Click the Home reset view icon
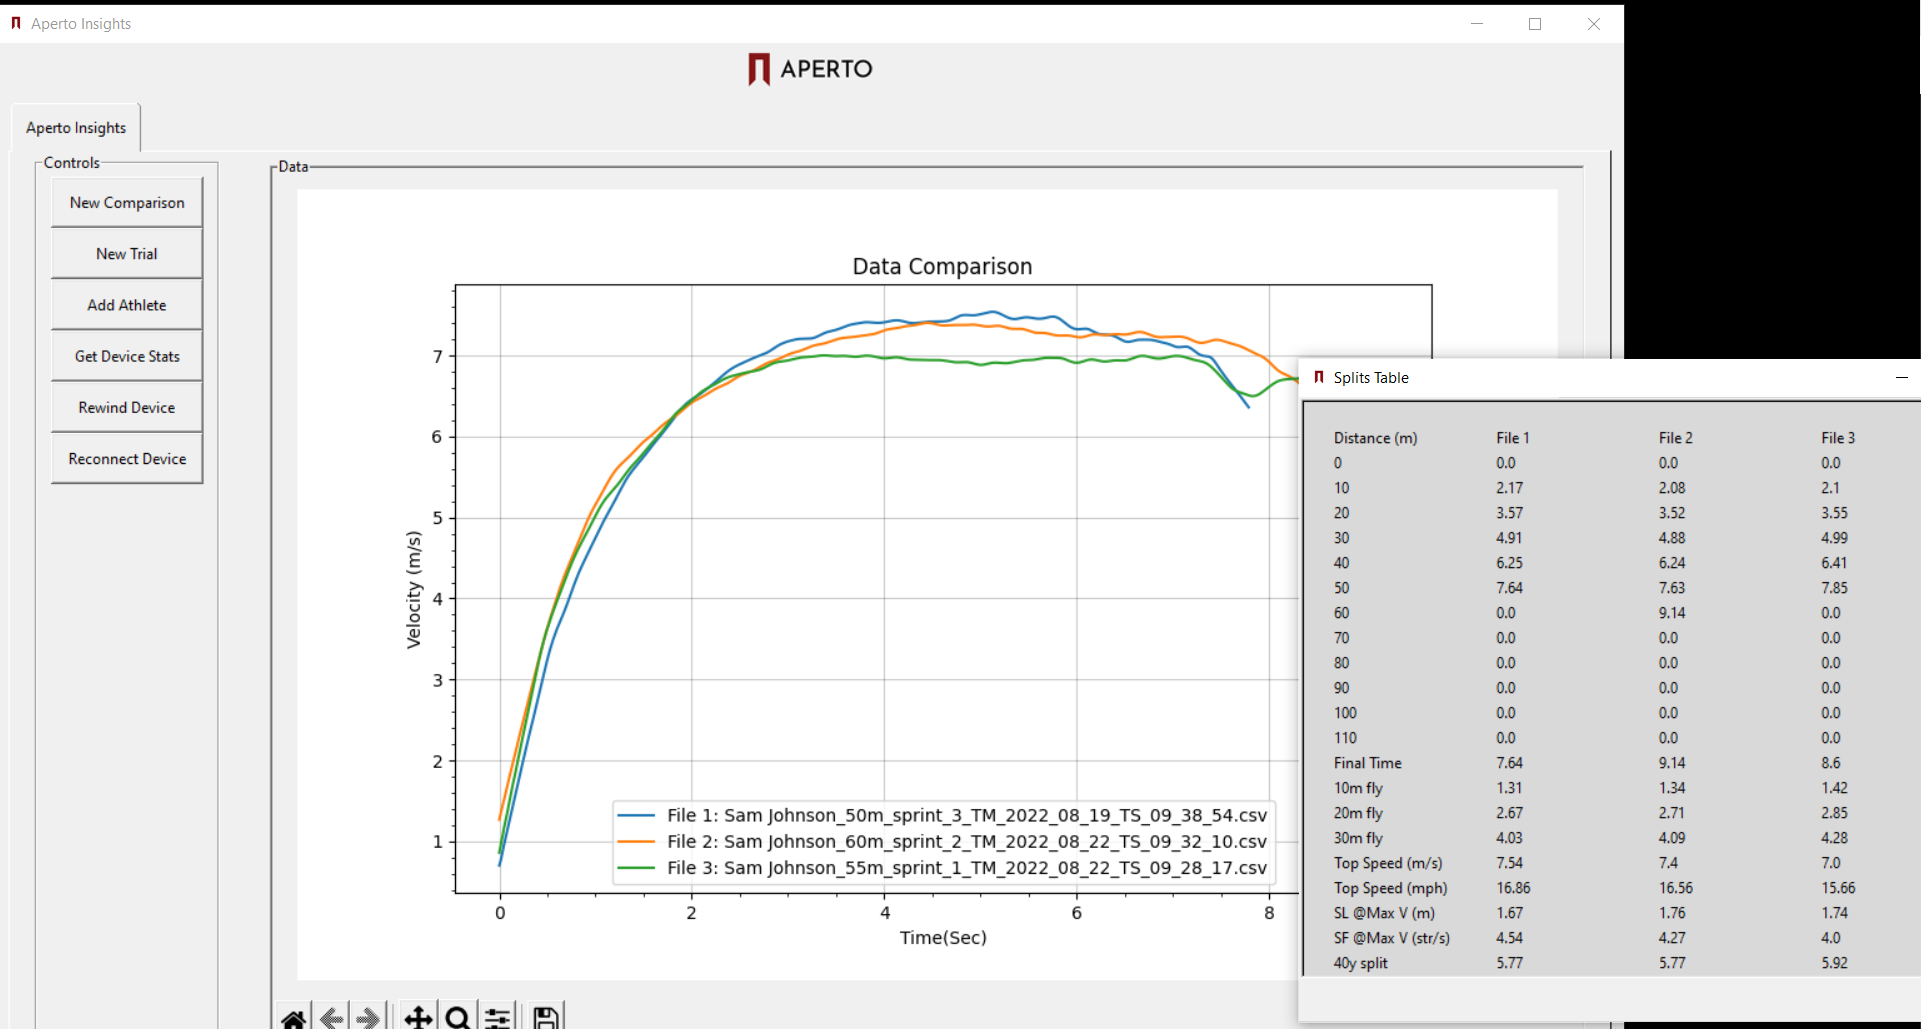Screen dimensions: 1921x1029 click(x=294, y=1018)
